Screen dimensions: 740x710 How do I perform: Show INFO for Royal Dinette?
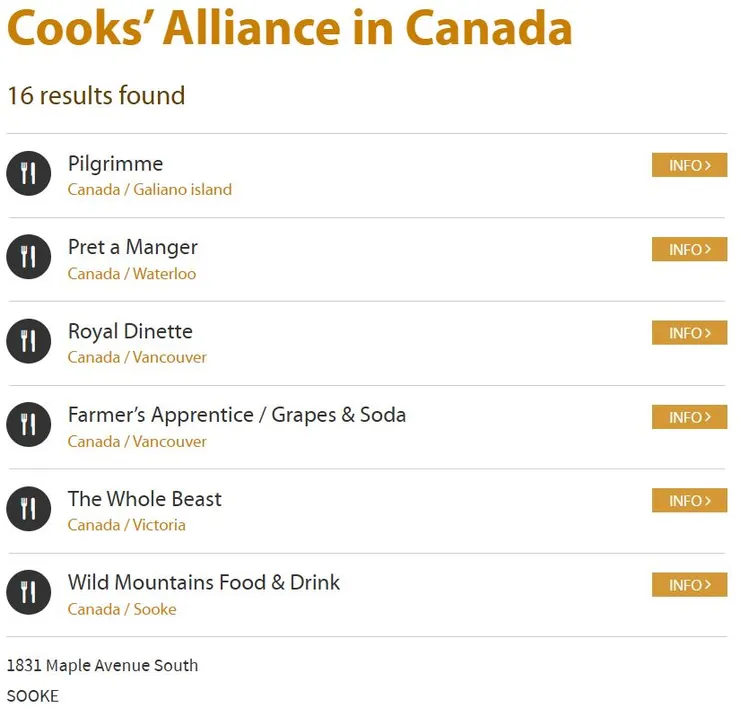click(x=689, y=333)
